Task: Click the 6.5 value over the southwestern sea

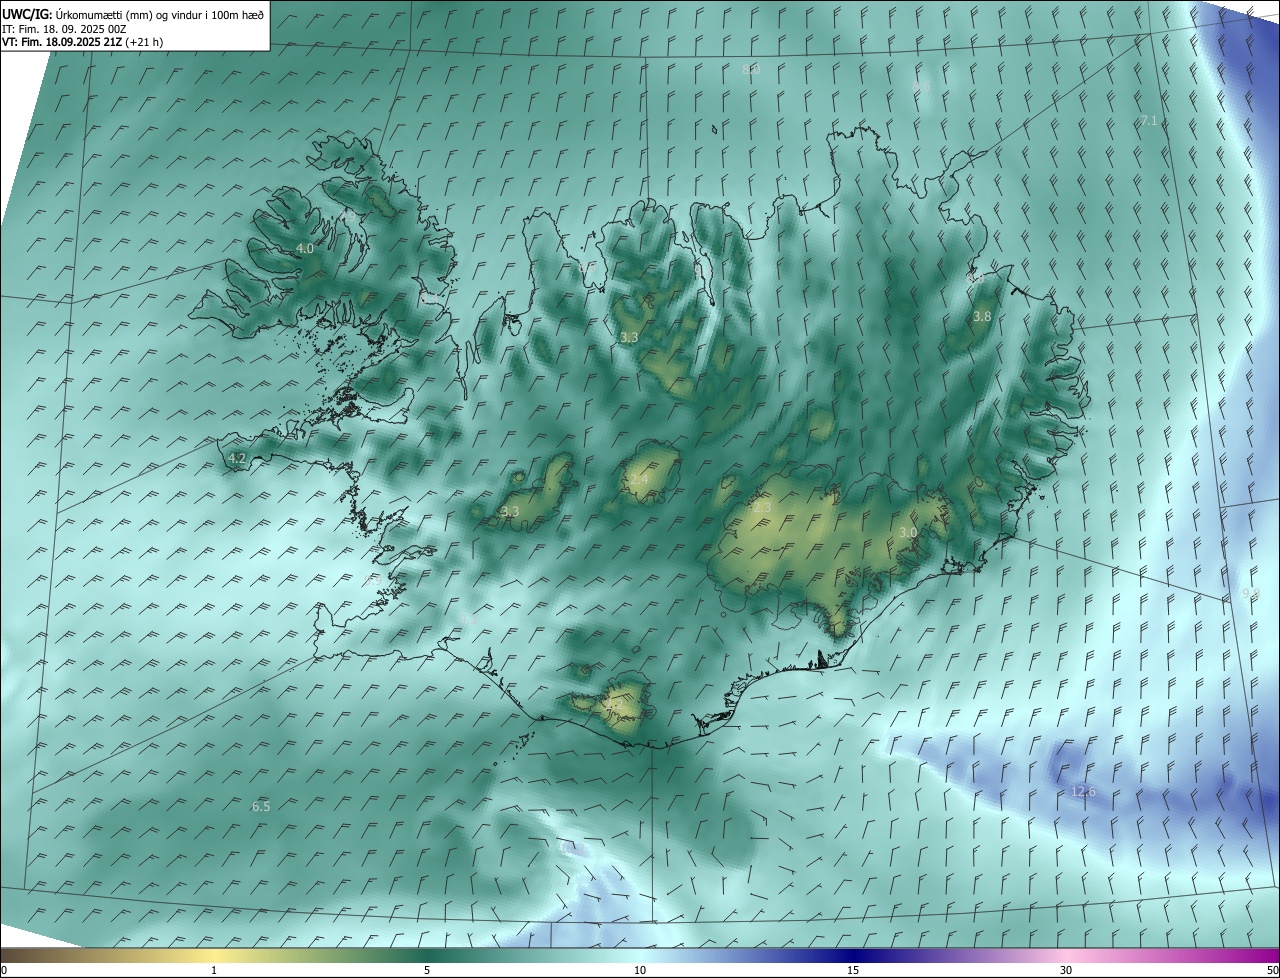Action: (x=261, y=805)
